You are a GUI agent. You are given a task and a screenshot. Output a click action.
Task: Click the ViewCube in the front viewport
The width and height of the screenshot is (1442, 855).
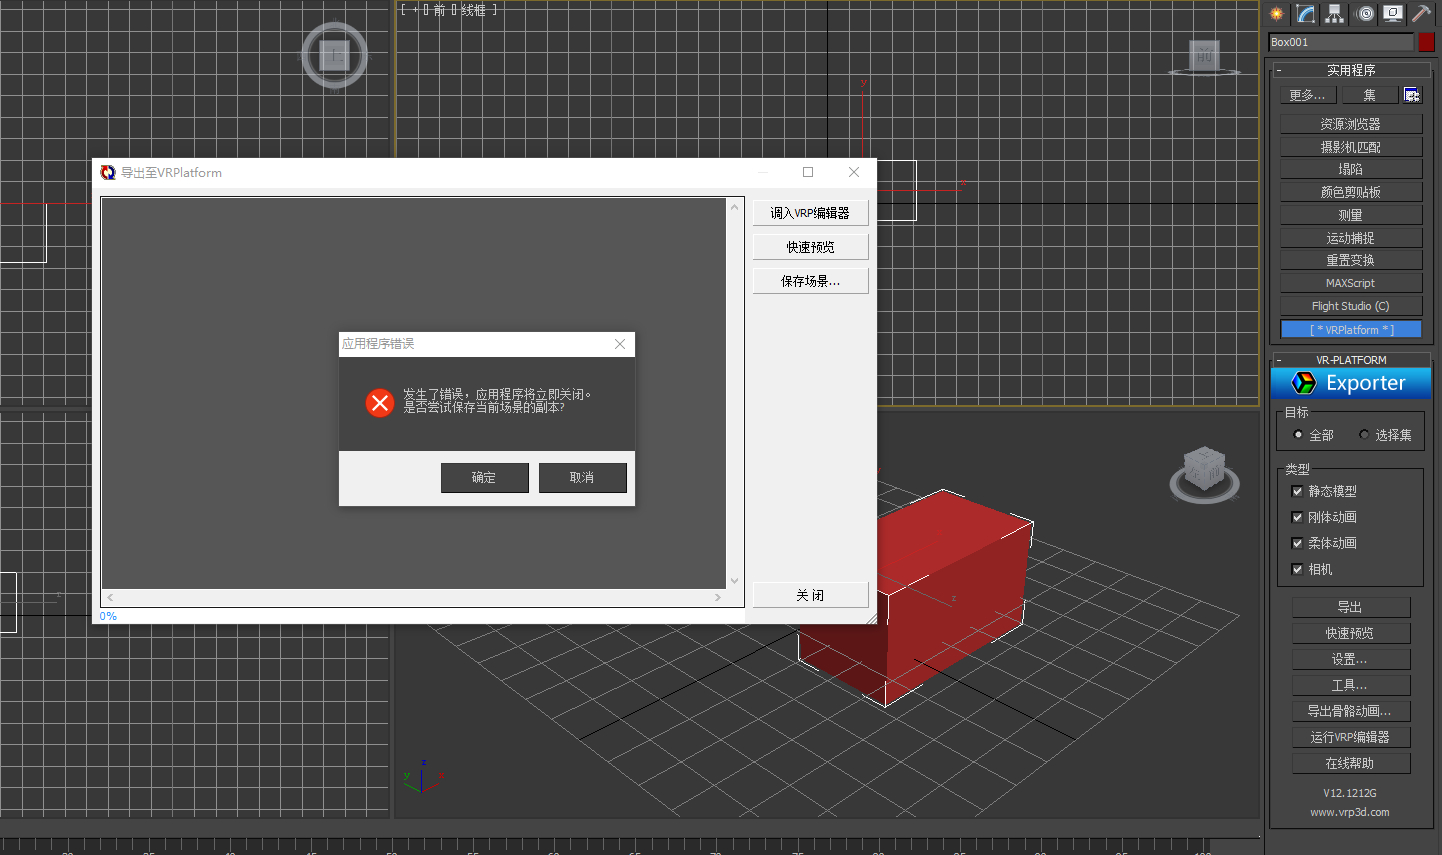click(1205, 58)
